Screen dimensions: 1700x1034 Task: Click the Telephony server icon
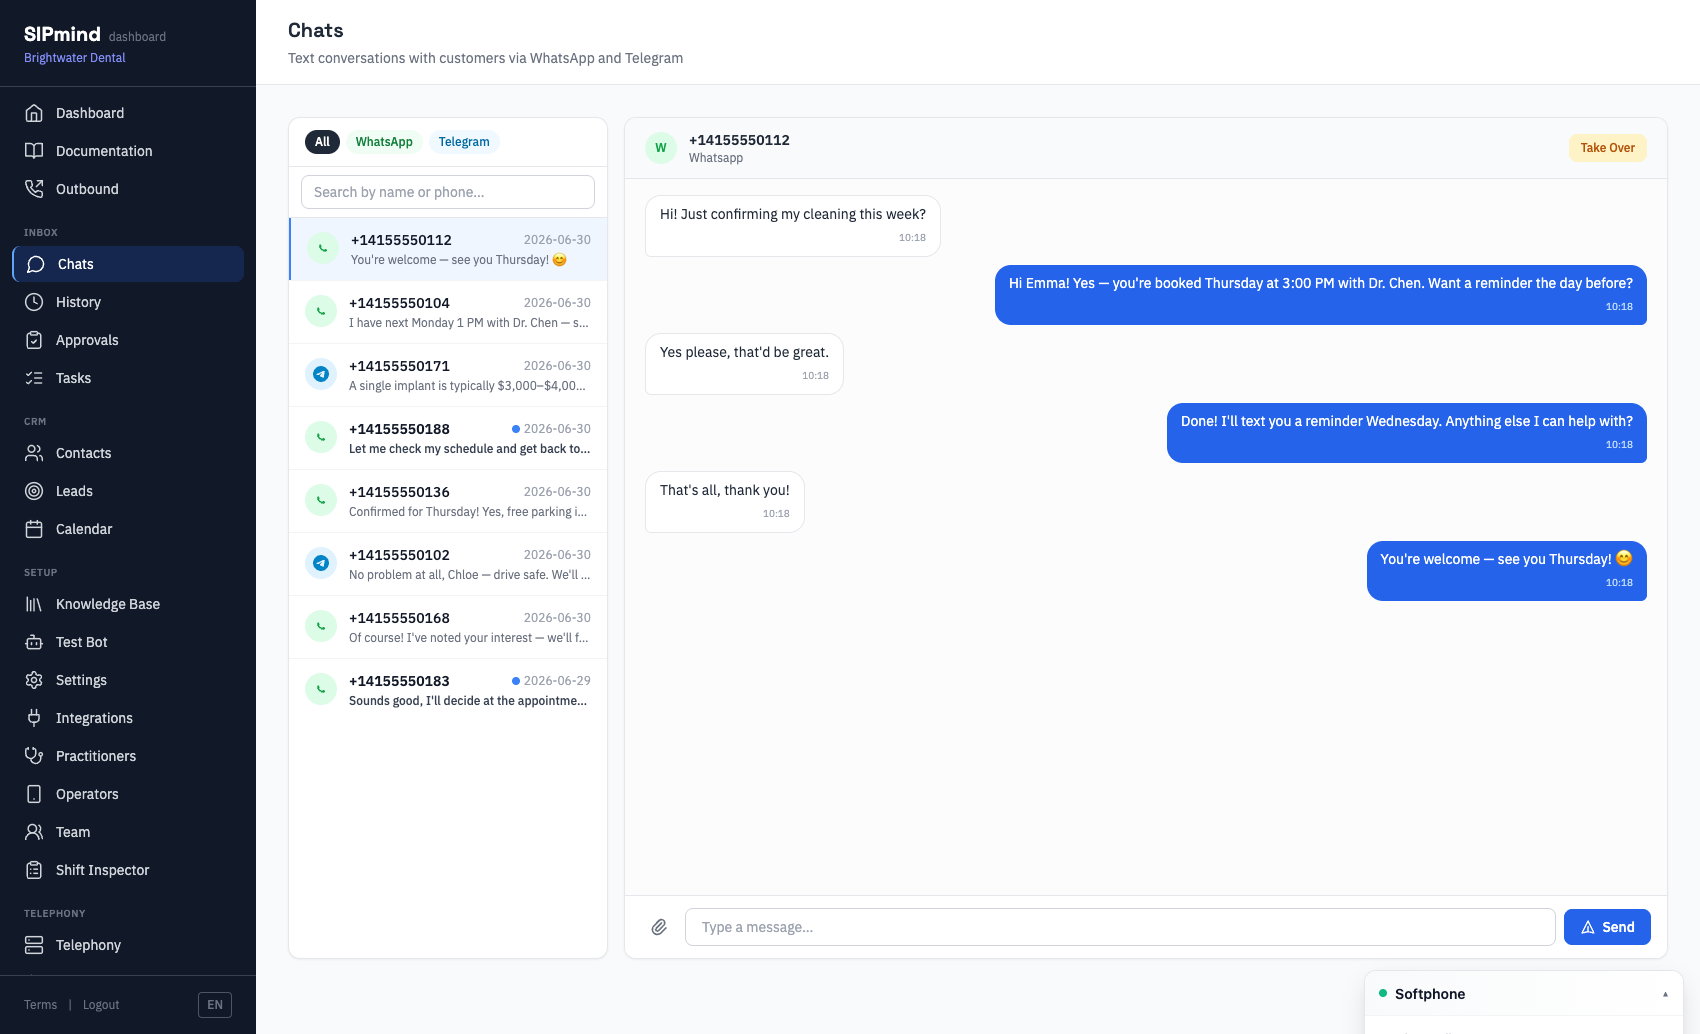point(34,945)
